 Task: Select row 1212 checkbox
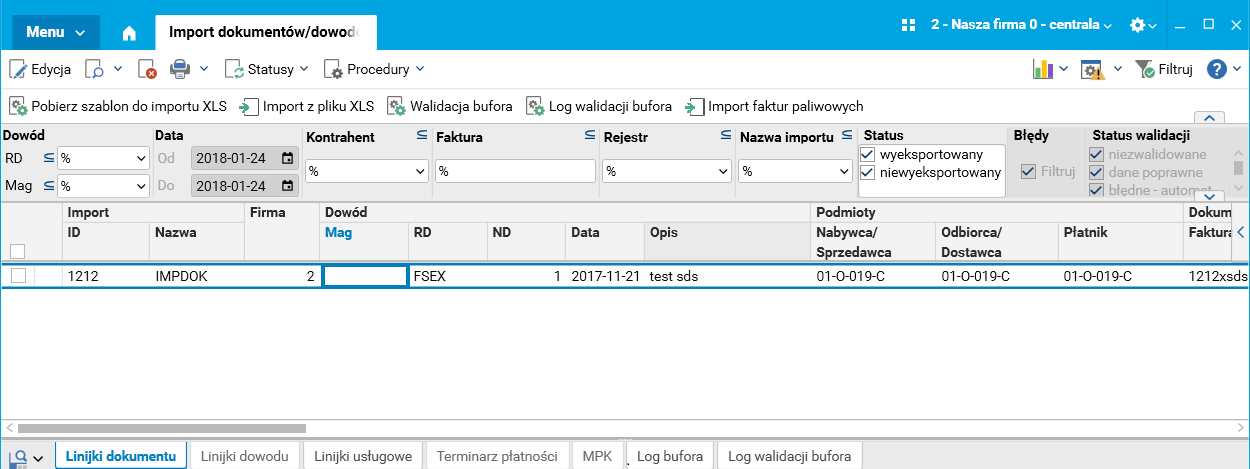pos(17,275)
